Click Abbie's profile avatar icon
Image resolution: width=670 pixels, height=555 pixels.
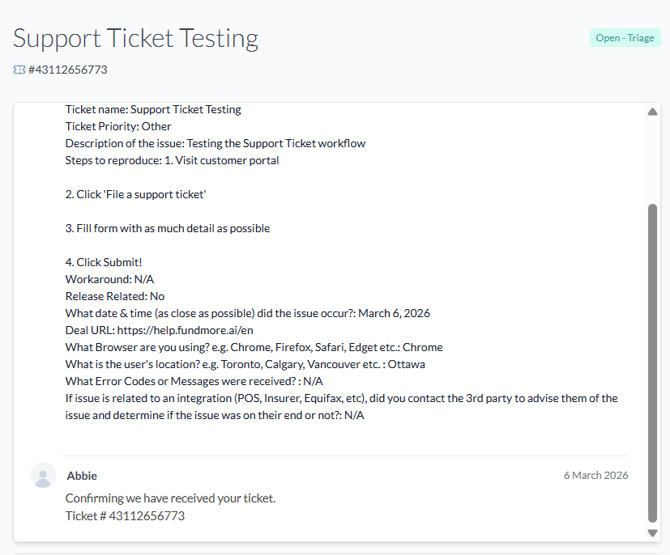pyautogui.click(x=43, y=476)
